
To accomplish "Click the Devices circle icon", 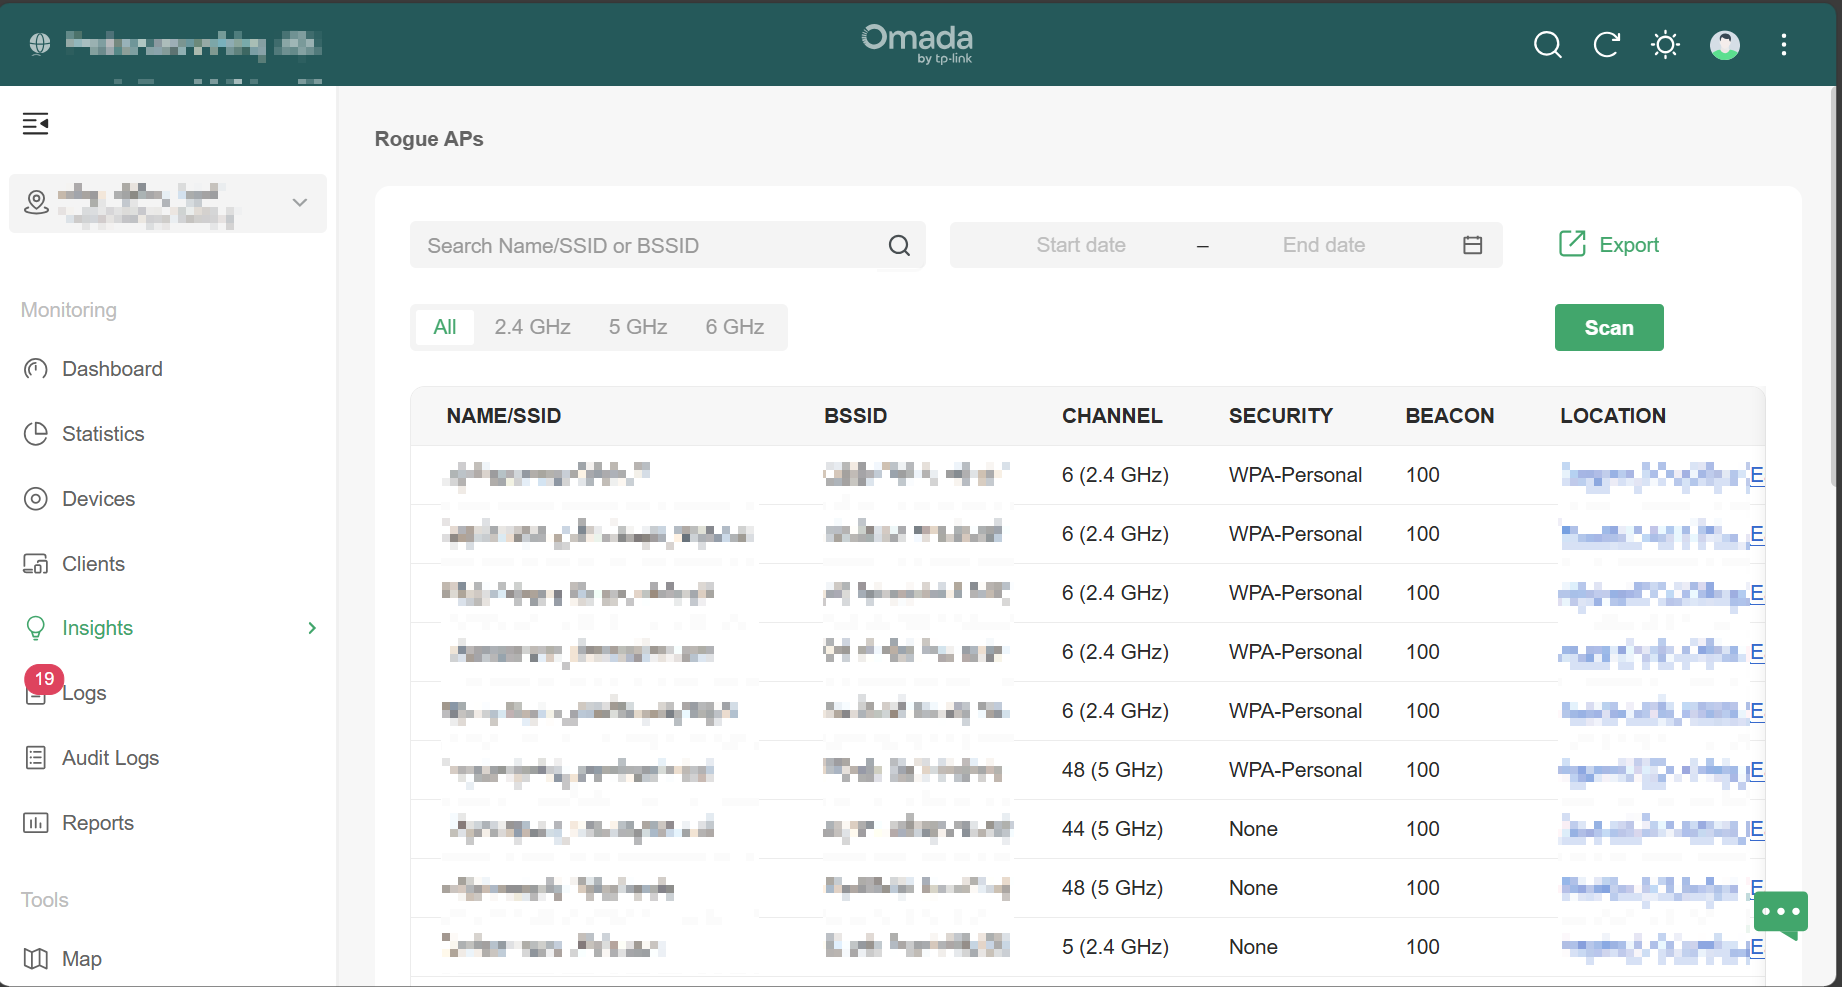I will pyautogui.click(x=36, y=499).
